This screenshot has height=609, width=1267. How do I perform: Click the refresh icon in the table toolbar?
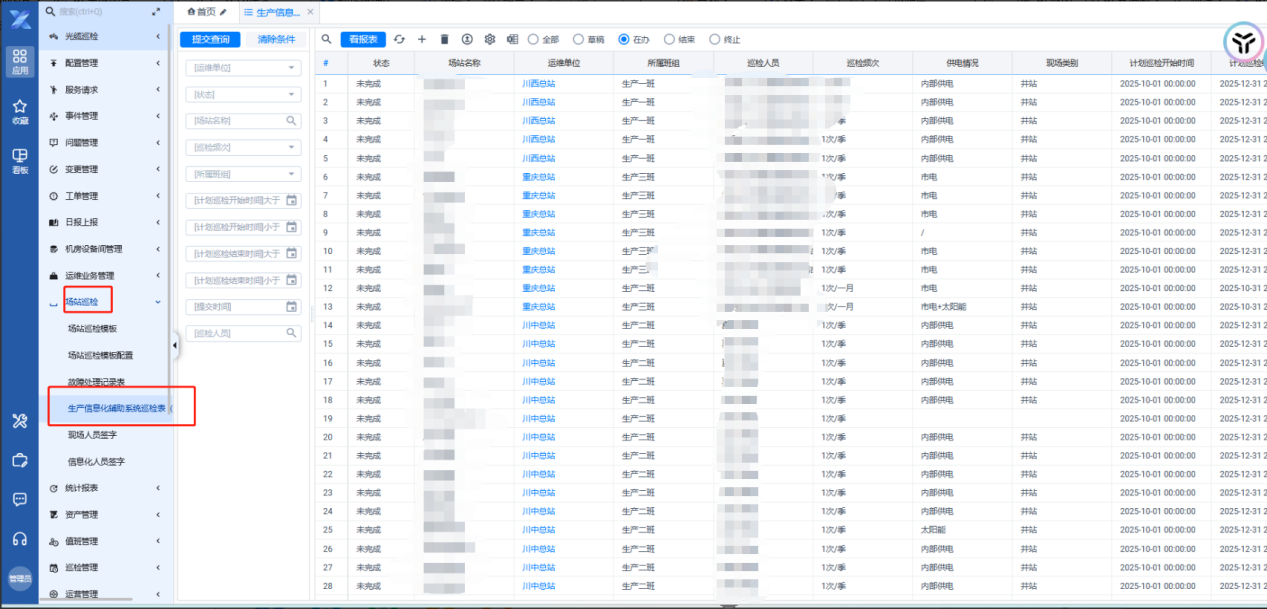pyautogui.click(x=399, y=39)
